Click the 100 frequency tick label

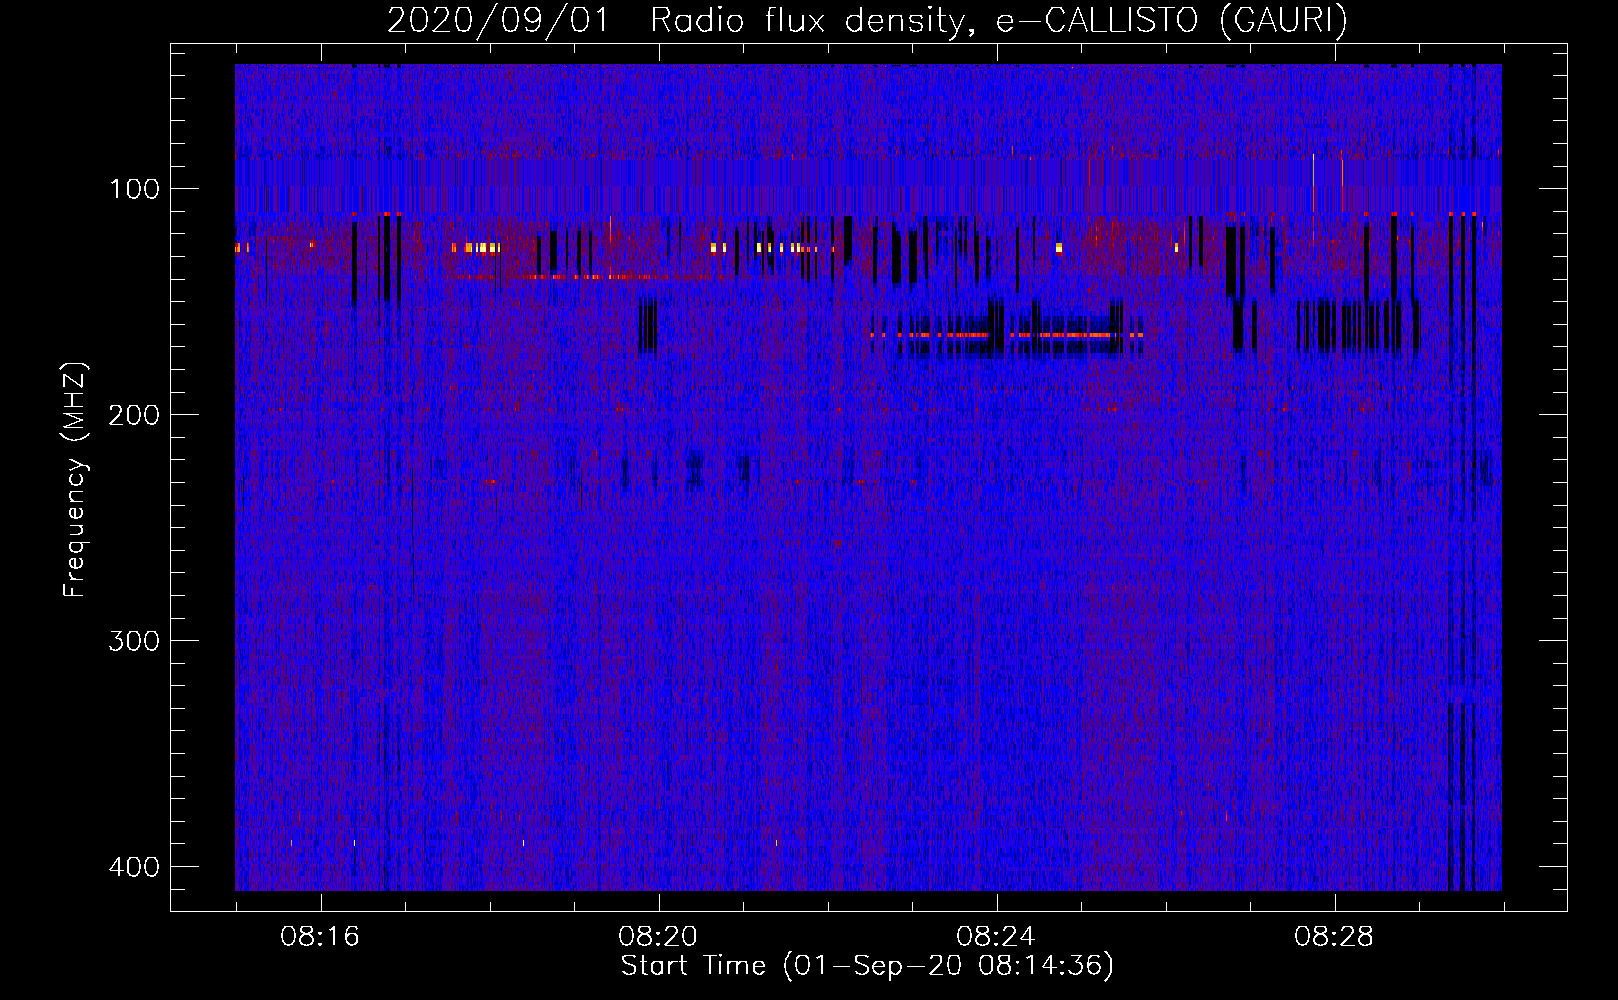click(134, 189)
